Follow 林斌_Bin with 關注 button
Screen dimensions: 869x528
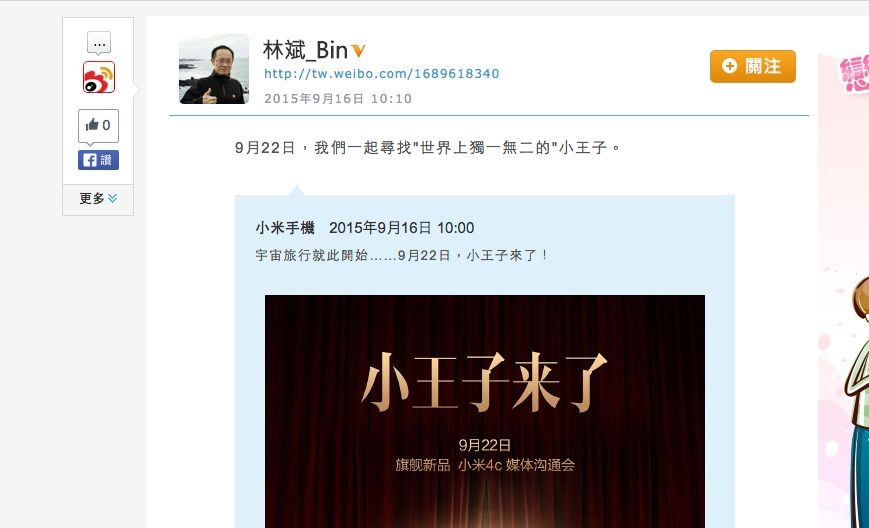point(753,66)
